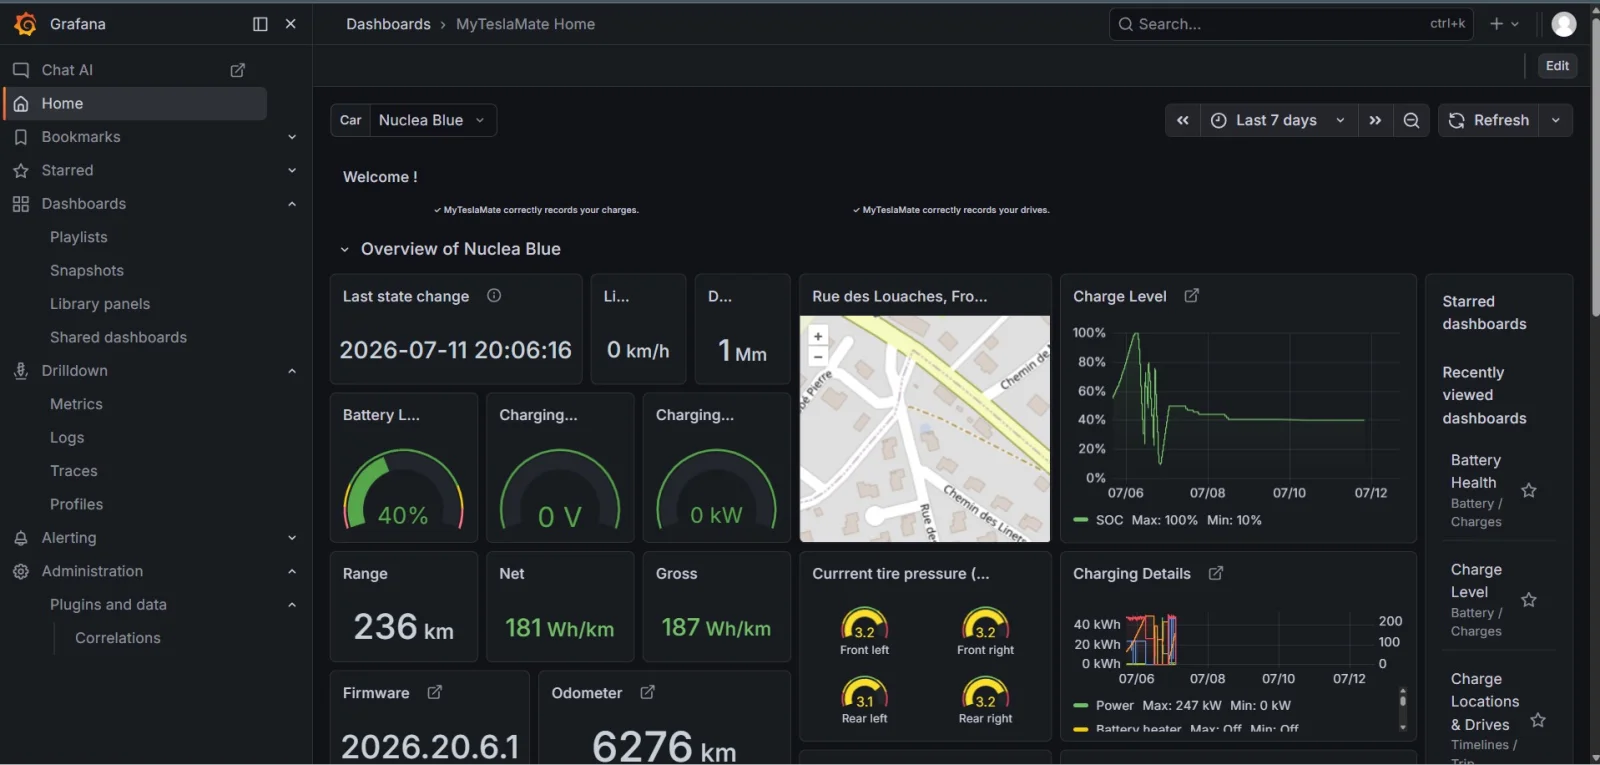Undock the sidebar menu with dock icon
The image size is (1600, 765).
[260, 24]
